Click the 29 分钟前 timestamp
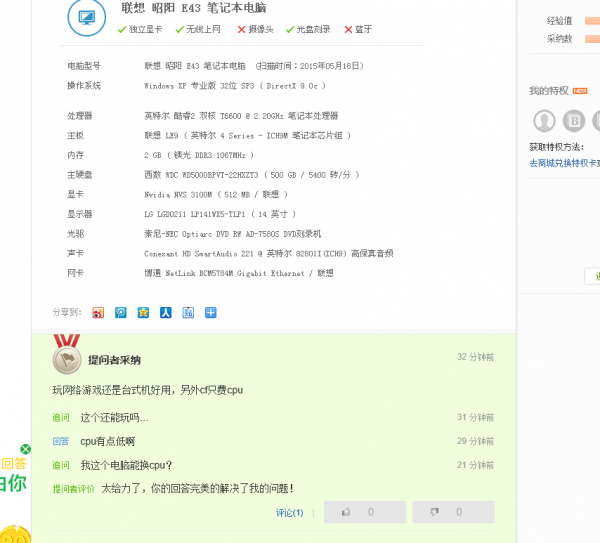 [x=475, y=441]
